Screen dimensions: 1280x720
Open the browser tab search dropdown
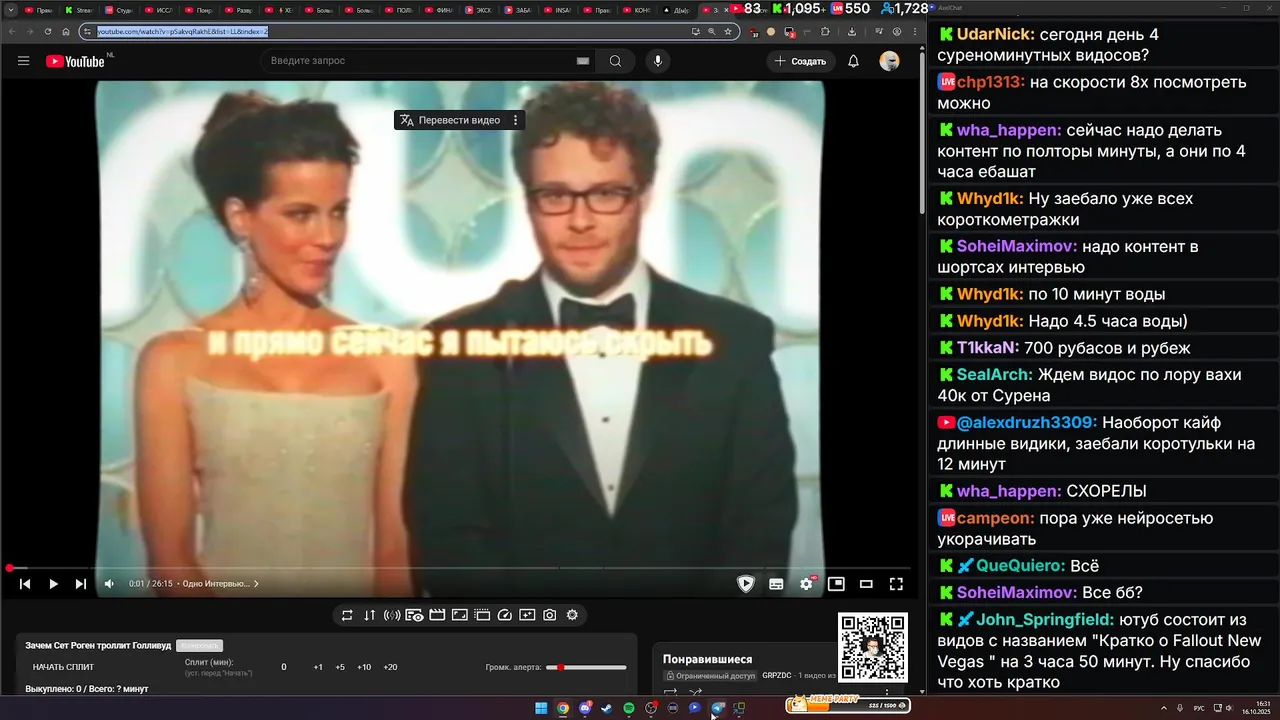[10, 9]
